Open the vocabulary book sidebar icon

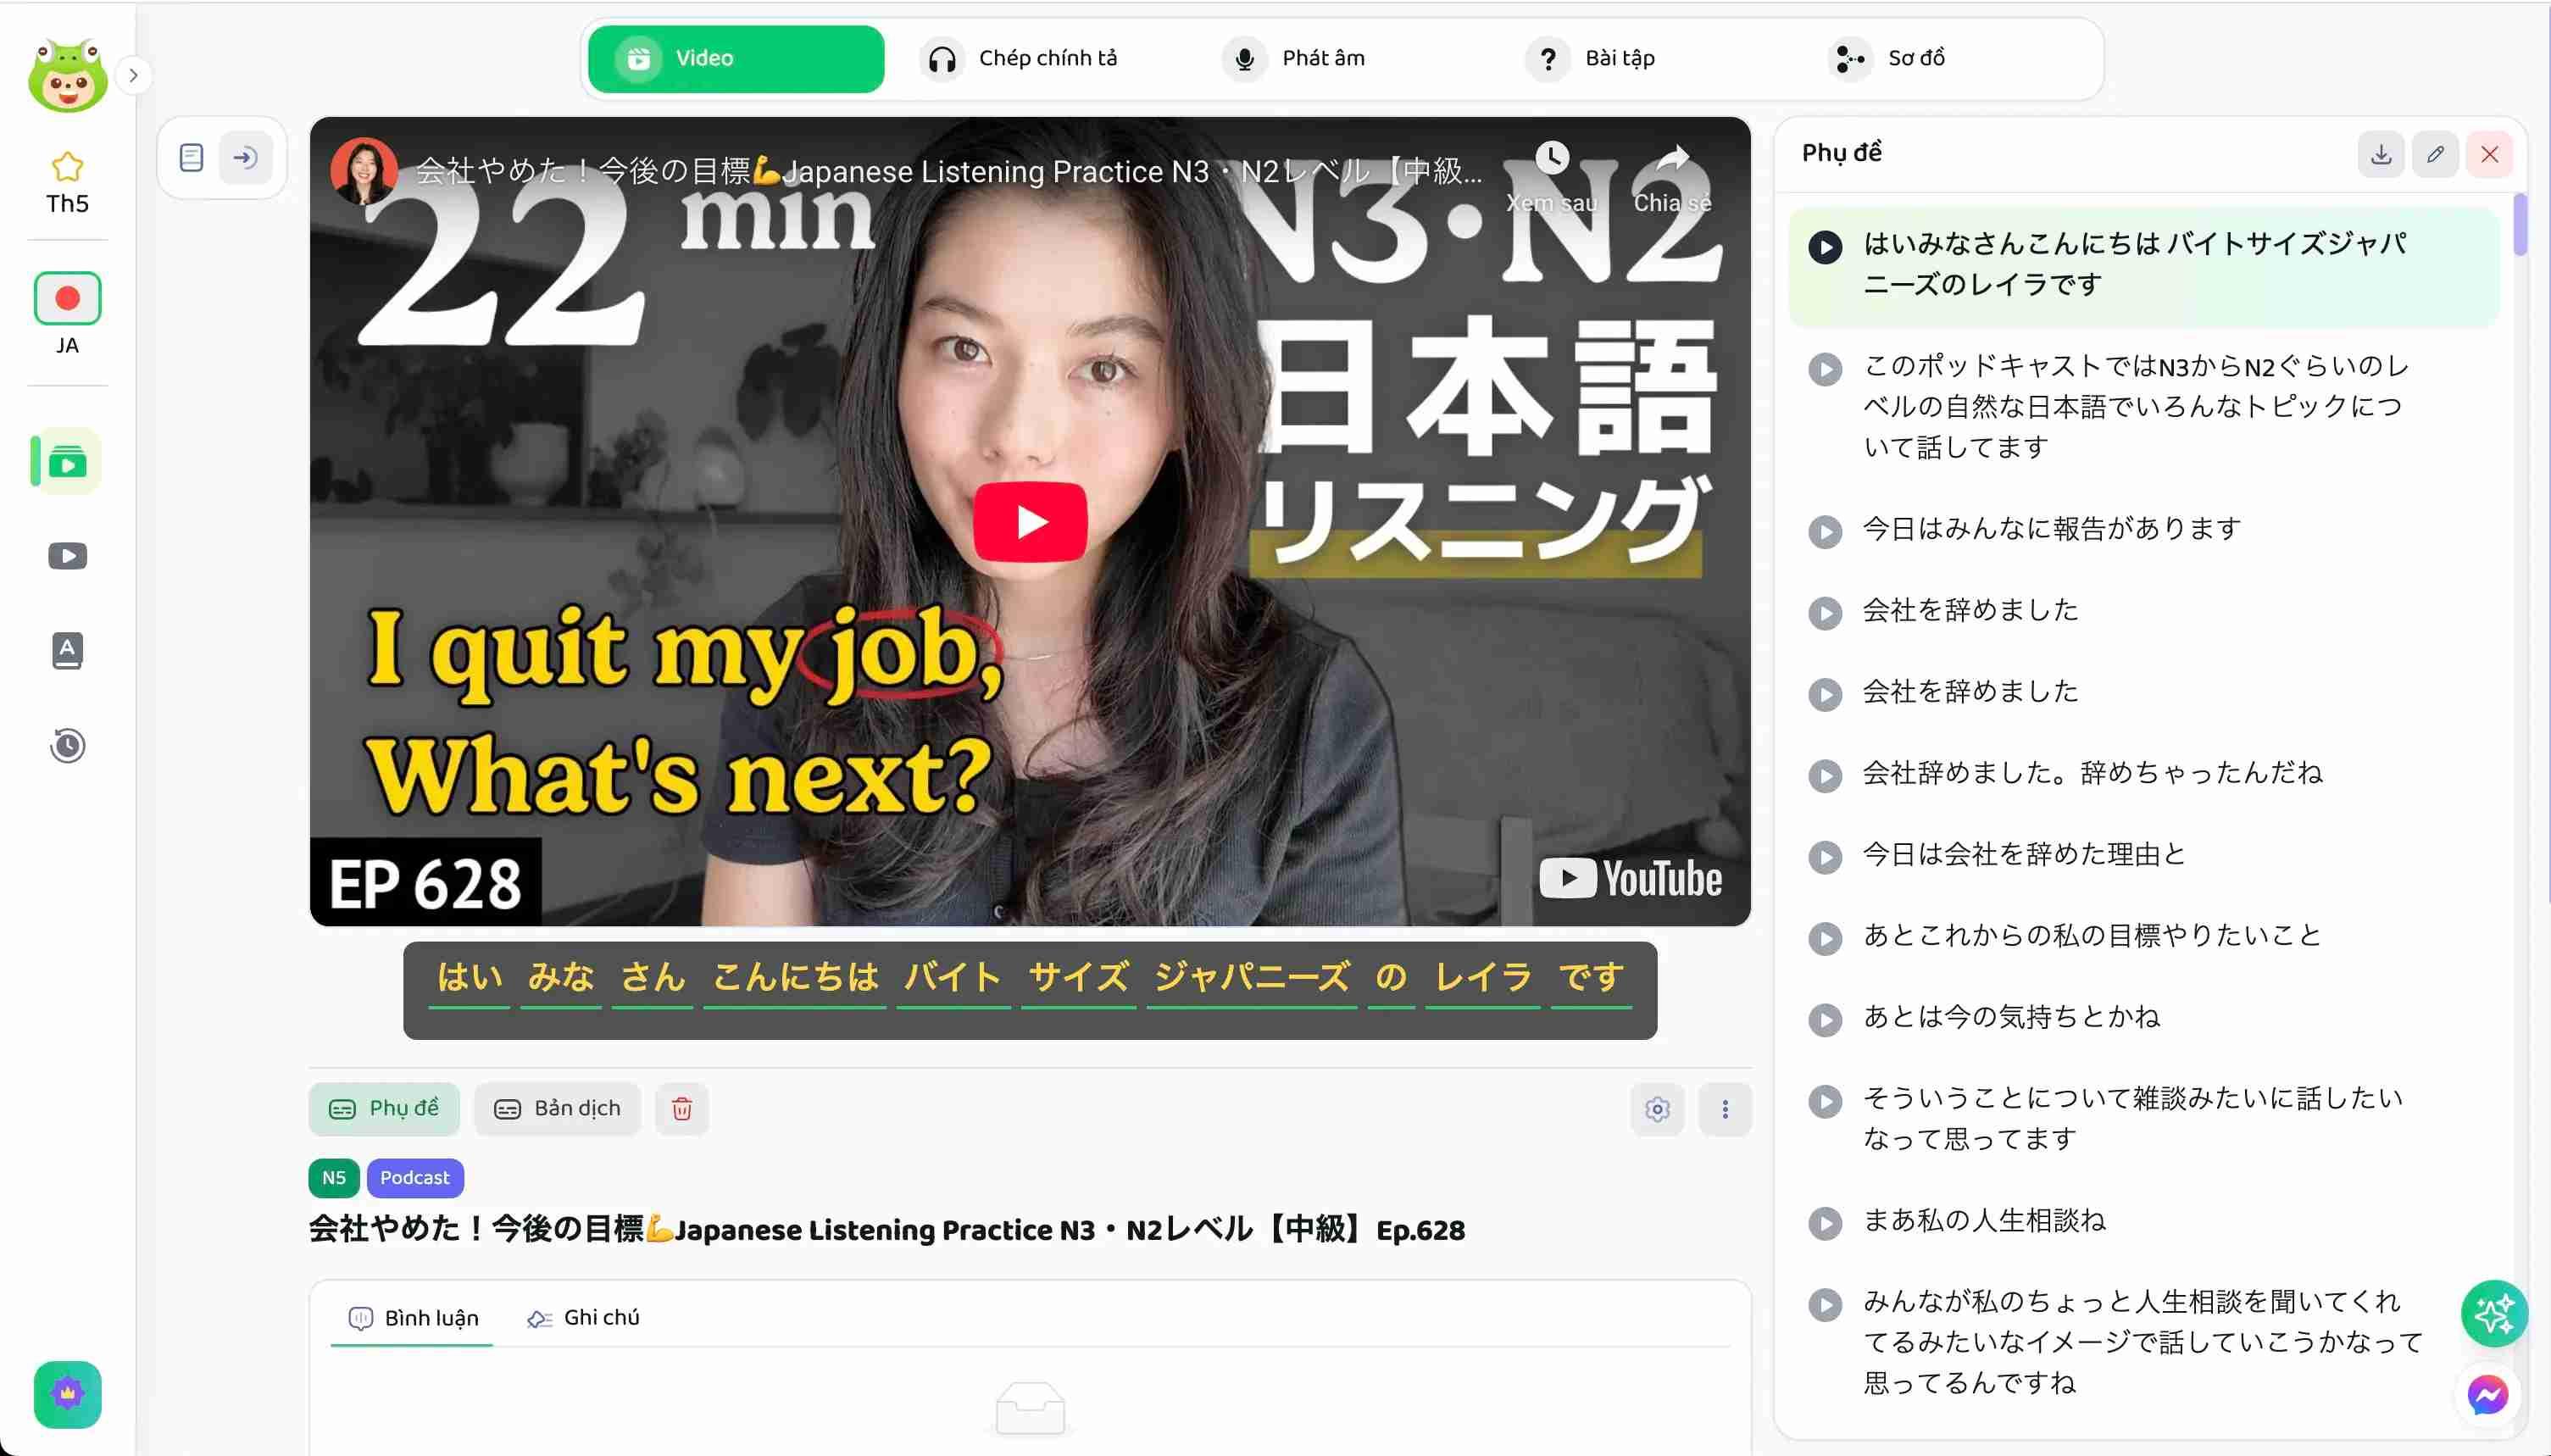tap(67, 651)
